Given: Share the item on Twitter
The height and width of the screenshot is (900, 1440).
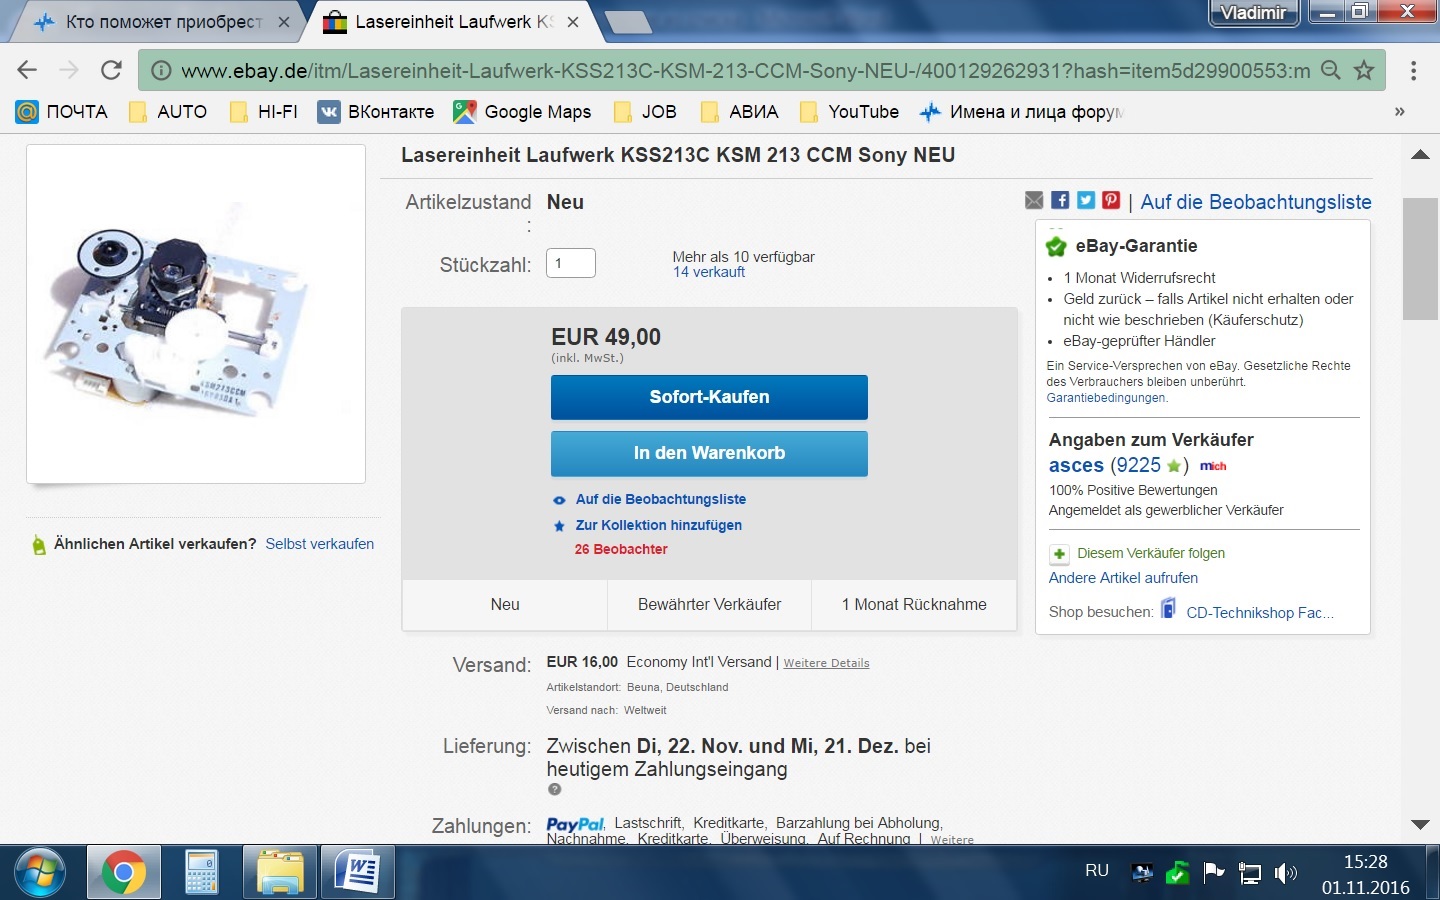Looking at the screenshot, I should click(1086, 200).
